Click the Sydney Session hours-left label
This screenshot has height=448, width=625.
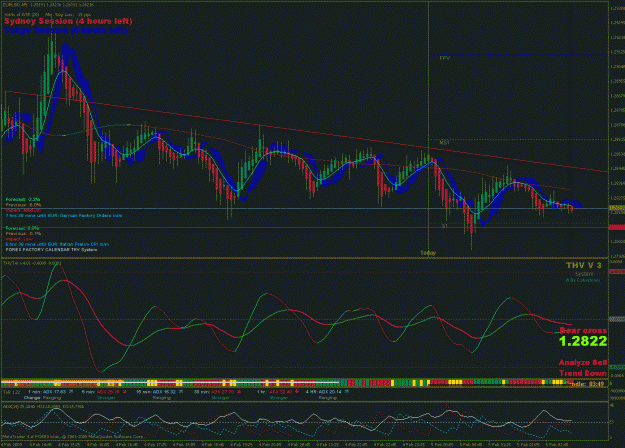point(68,21)
